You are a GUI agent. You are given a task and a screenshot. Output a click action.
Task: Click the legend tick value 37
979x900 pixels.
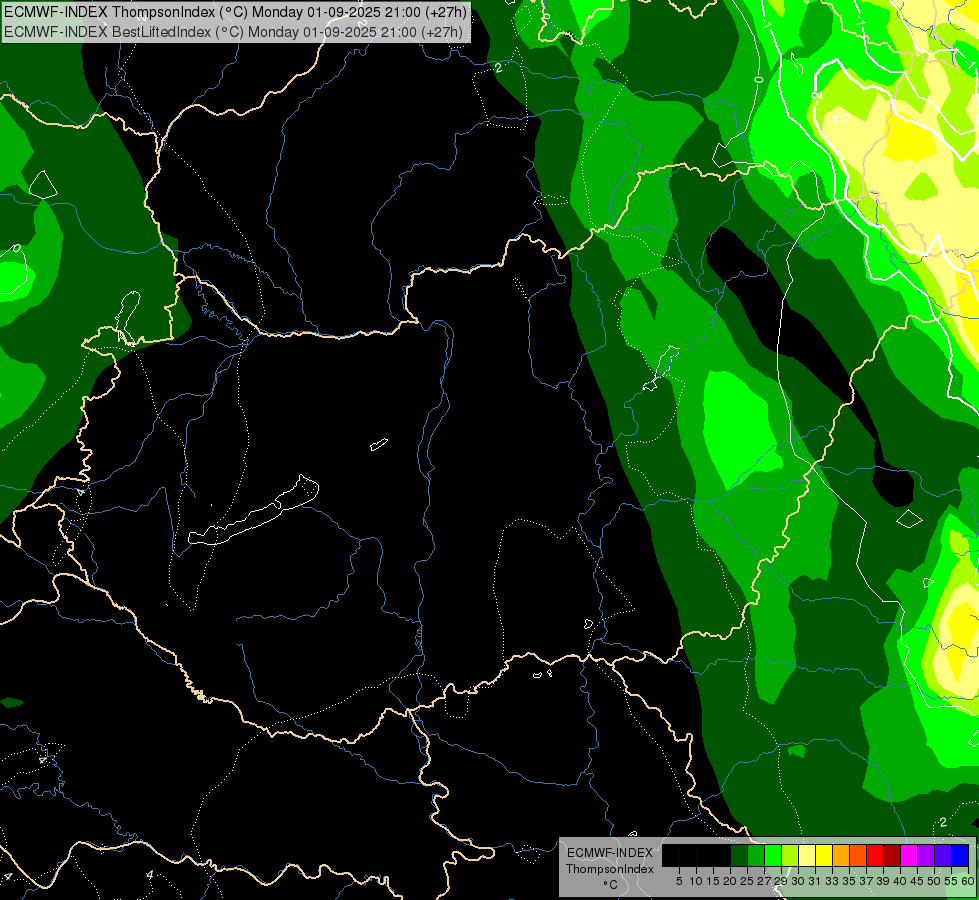point(866,881)
